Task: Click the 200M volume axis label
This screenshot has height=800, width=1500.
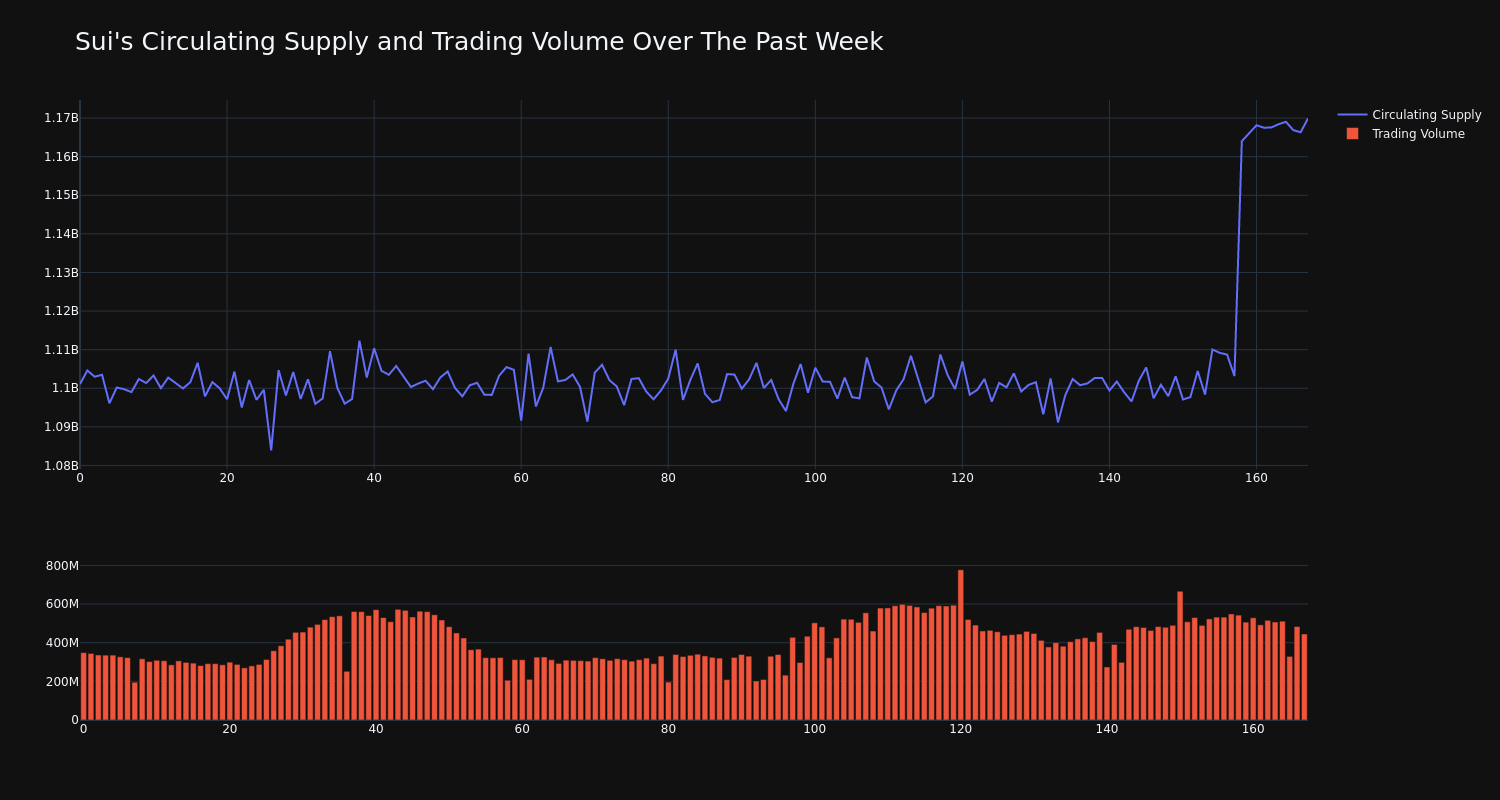Action: [x=62, y=681]
